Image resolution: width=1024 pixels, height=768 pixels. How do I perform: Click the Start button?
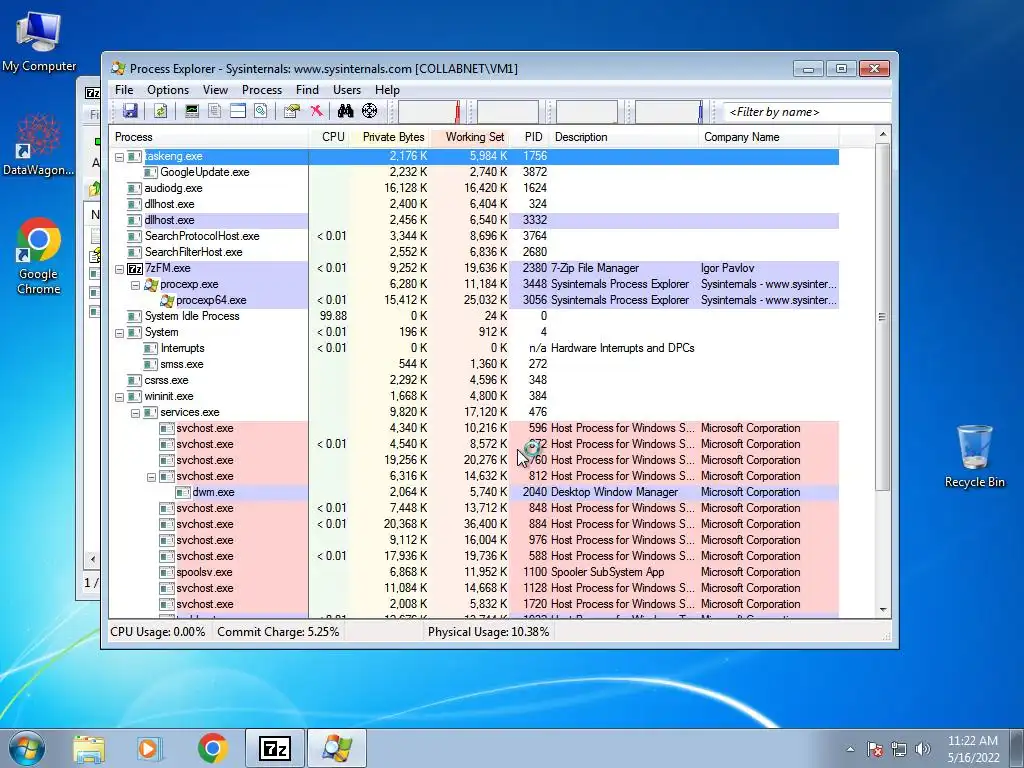point(26,748)
